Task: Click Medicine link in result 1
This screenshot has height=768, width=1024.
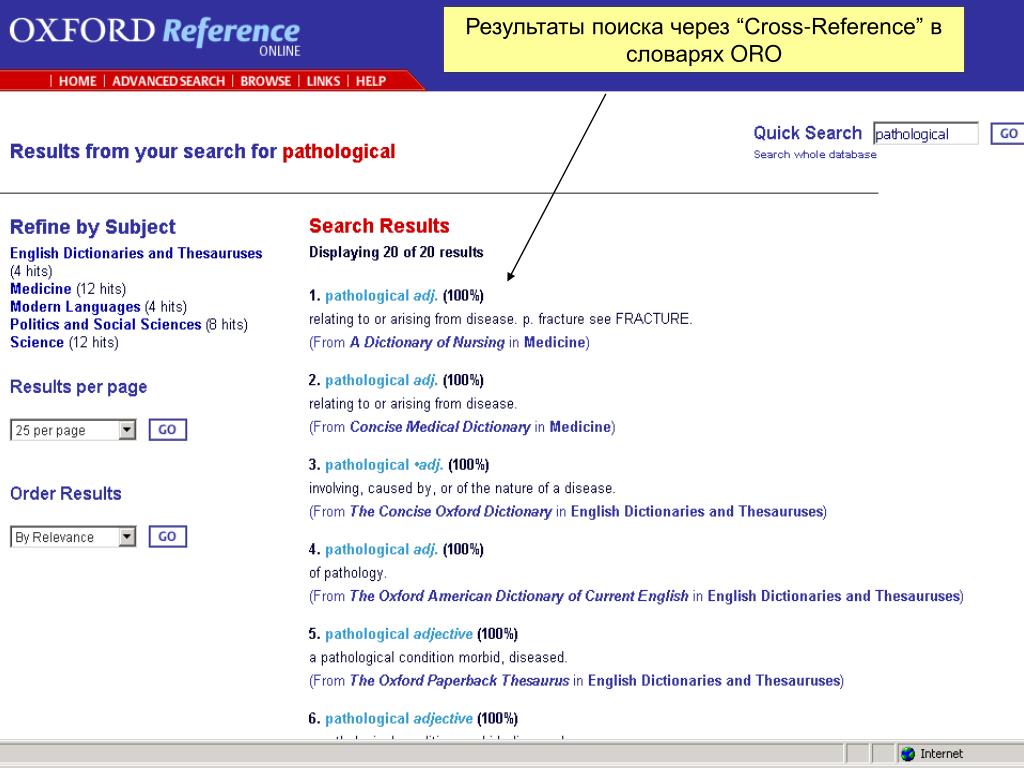Action: point(554,342)
